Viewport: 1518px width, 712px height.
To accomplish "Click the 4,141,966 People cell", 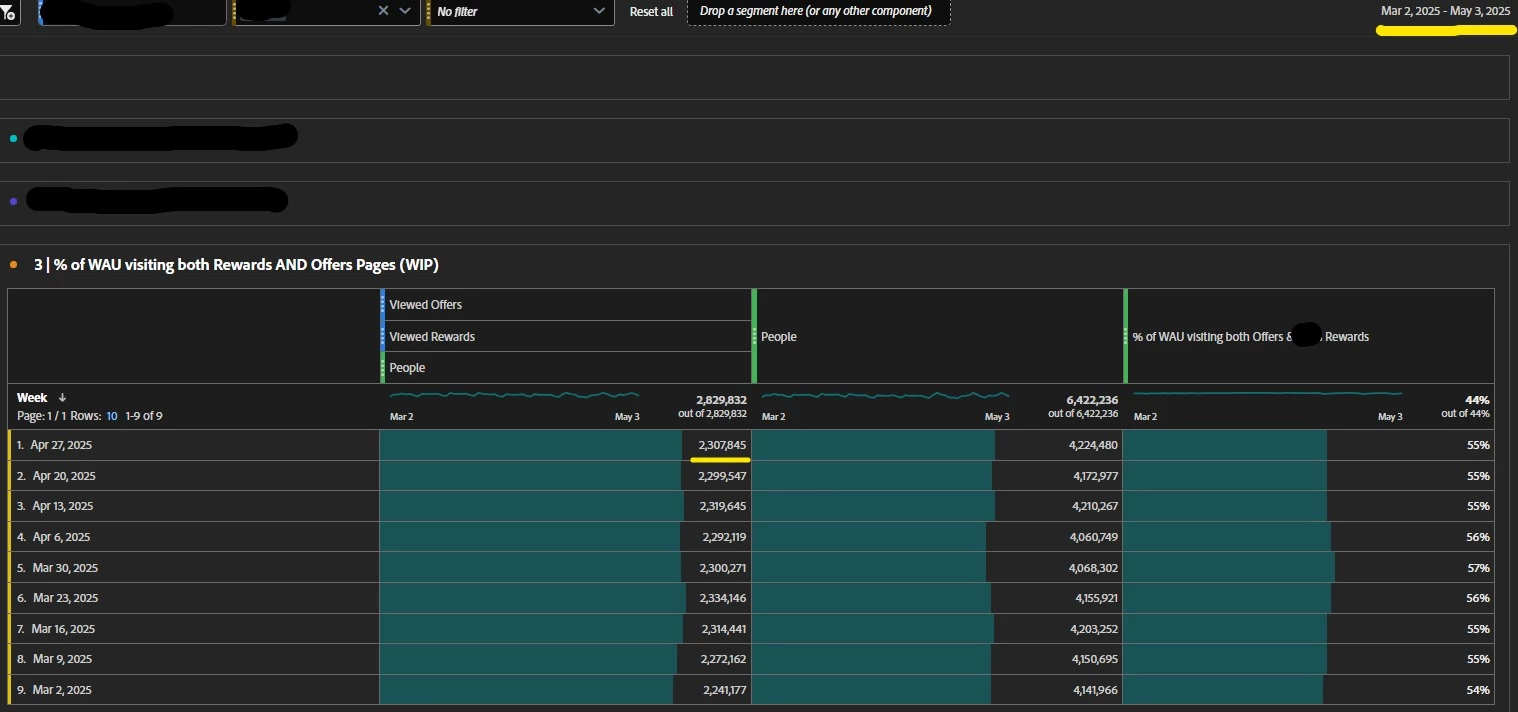I will pyautogui.click(x=937, y=690).
